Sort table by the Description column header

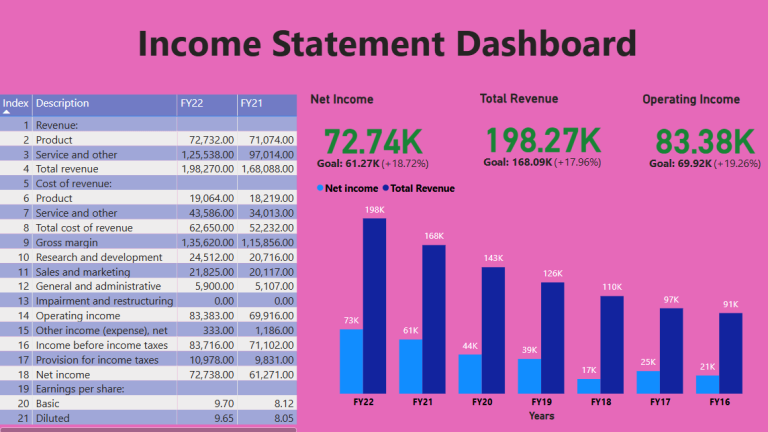pos(63,103)
